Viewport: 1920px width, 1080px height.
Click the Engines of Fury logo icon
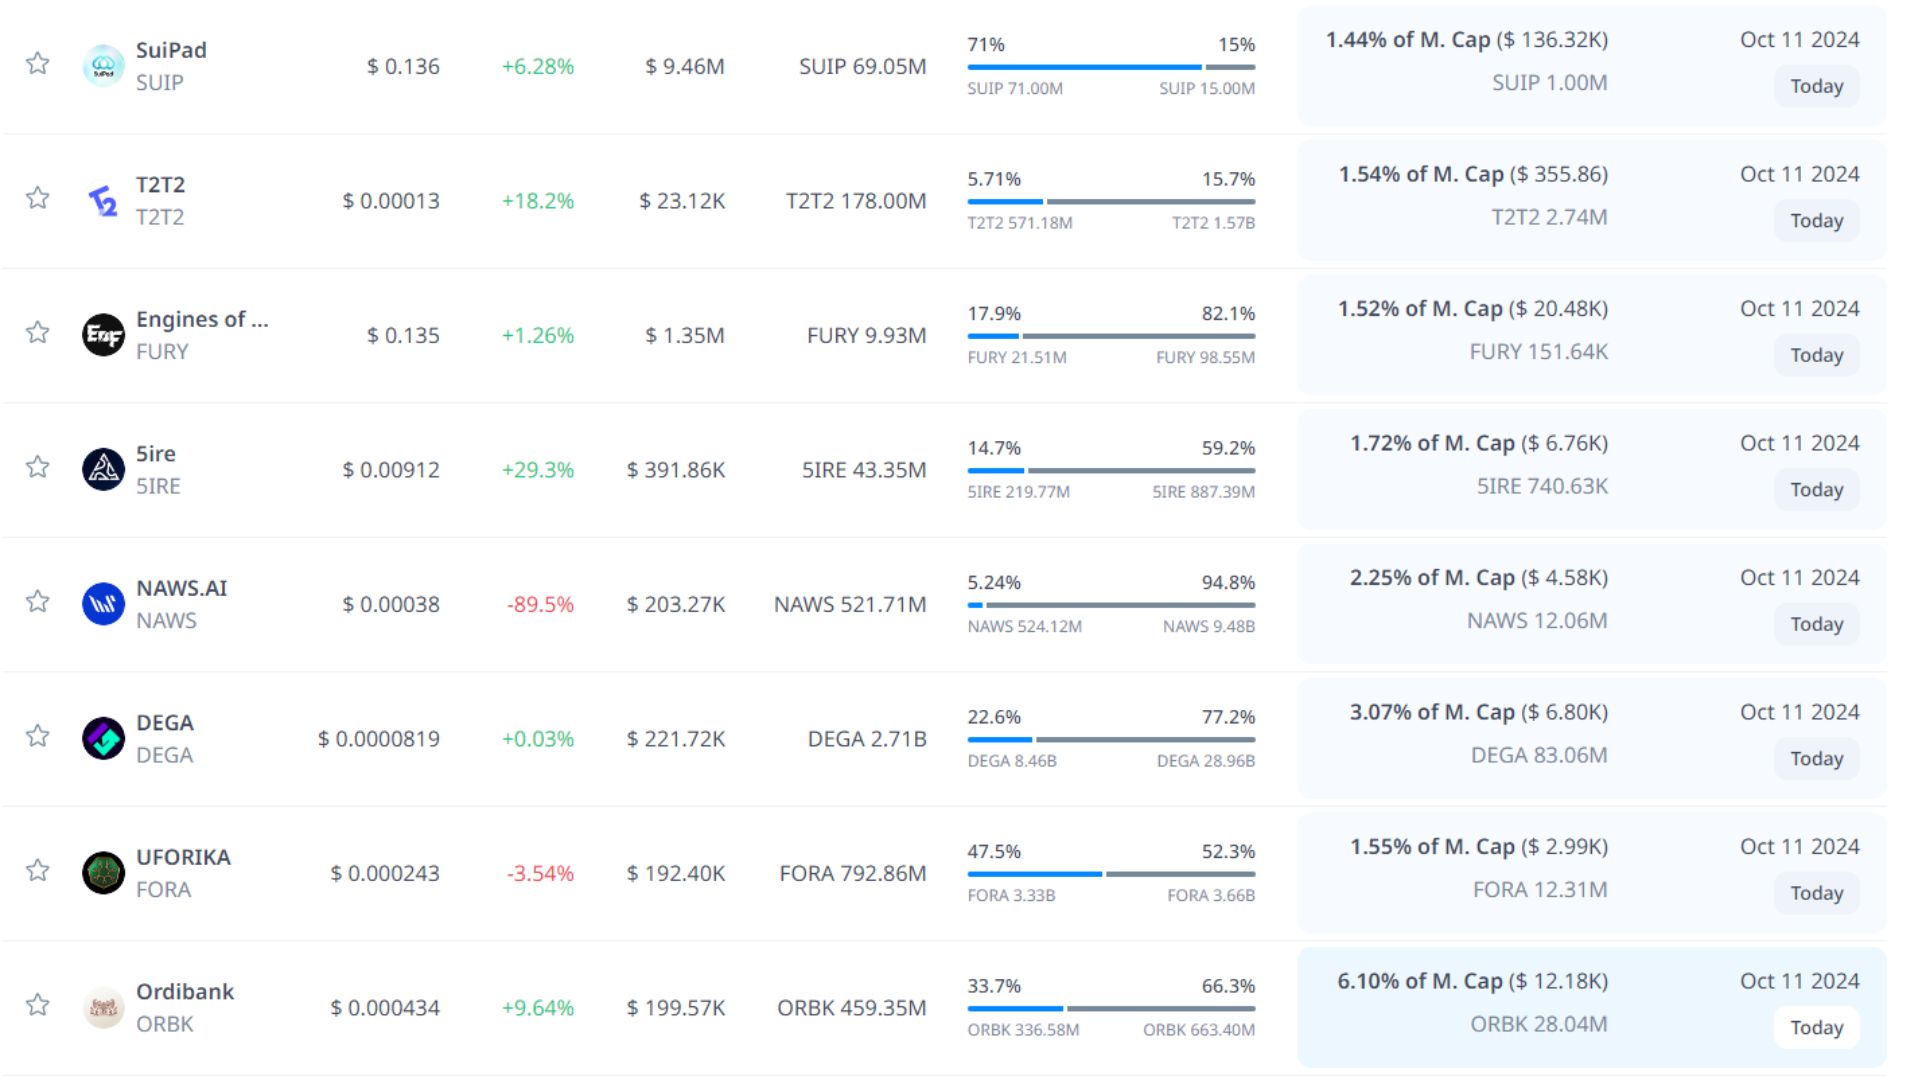(103, 335)
